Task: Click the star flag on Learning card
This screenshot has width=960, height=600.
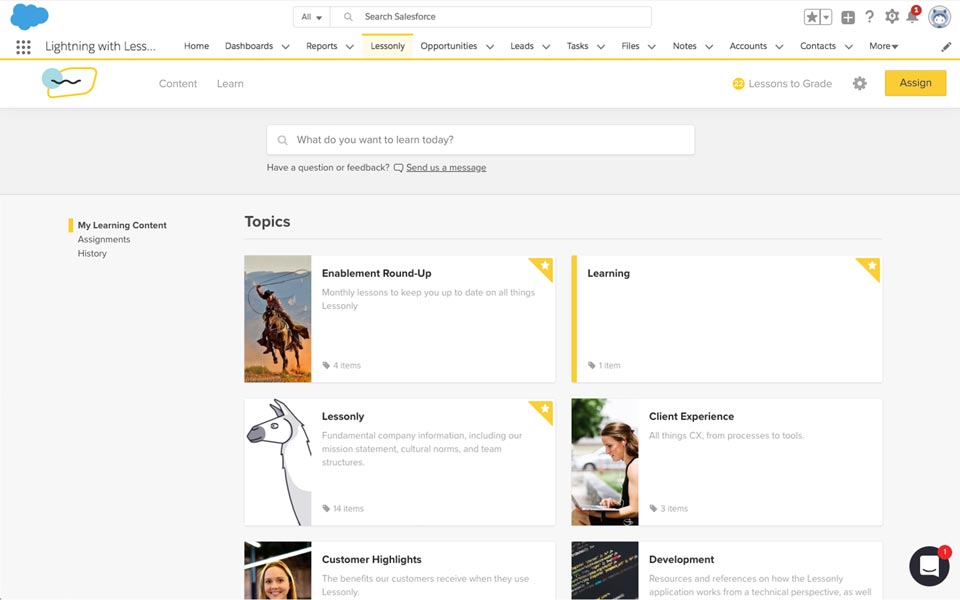Action: [871, 267]
